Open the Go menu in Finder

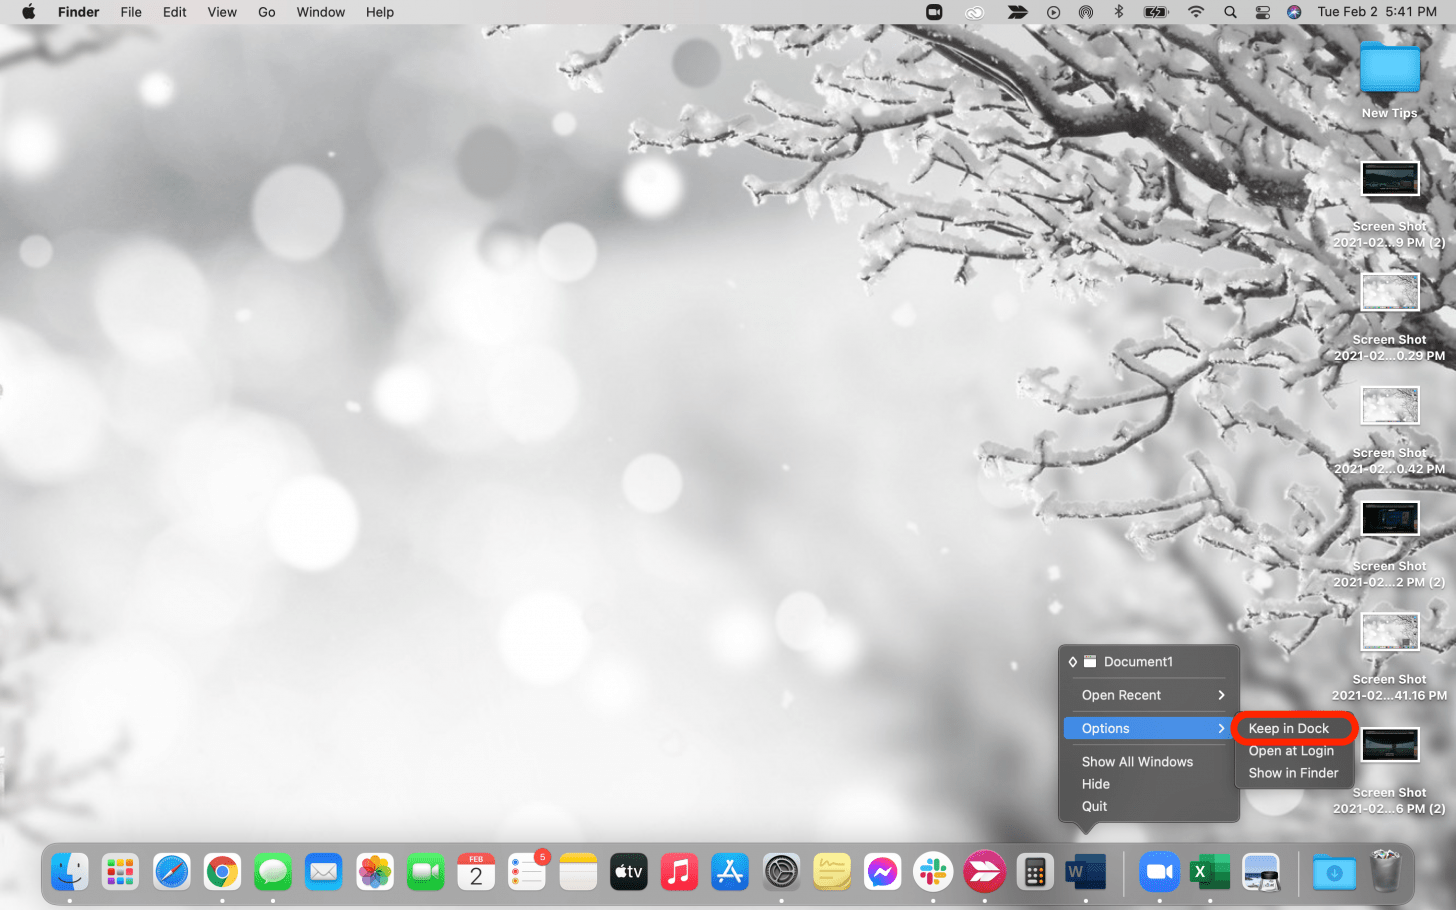265,12
